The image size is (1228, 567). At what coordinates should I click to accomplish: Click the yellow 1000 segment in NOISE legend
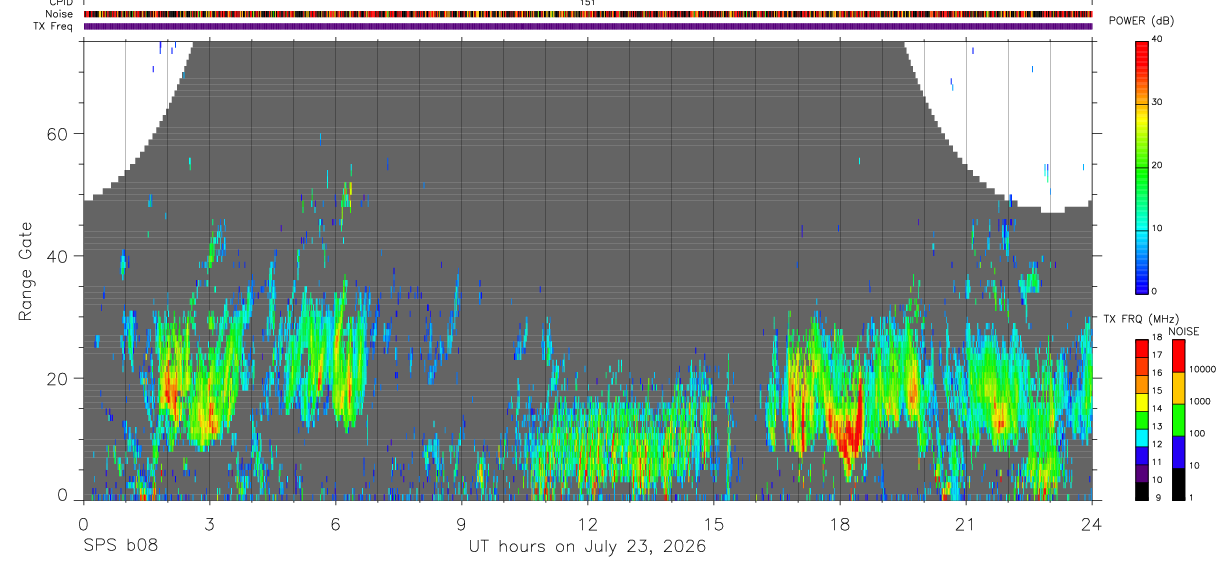click(x=1180, y=387)
